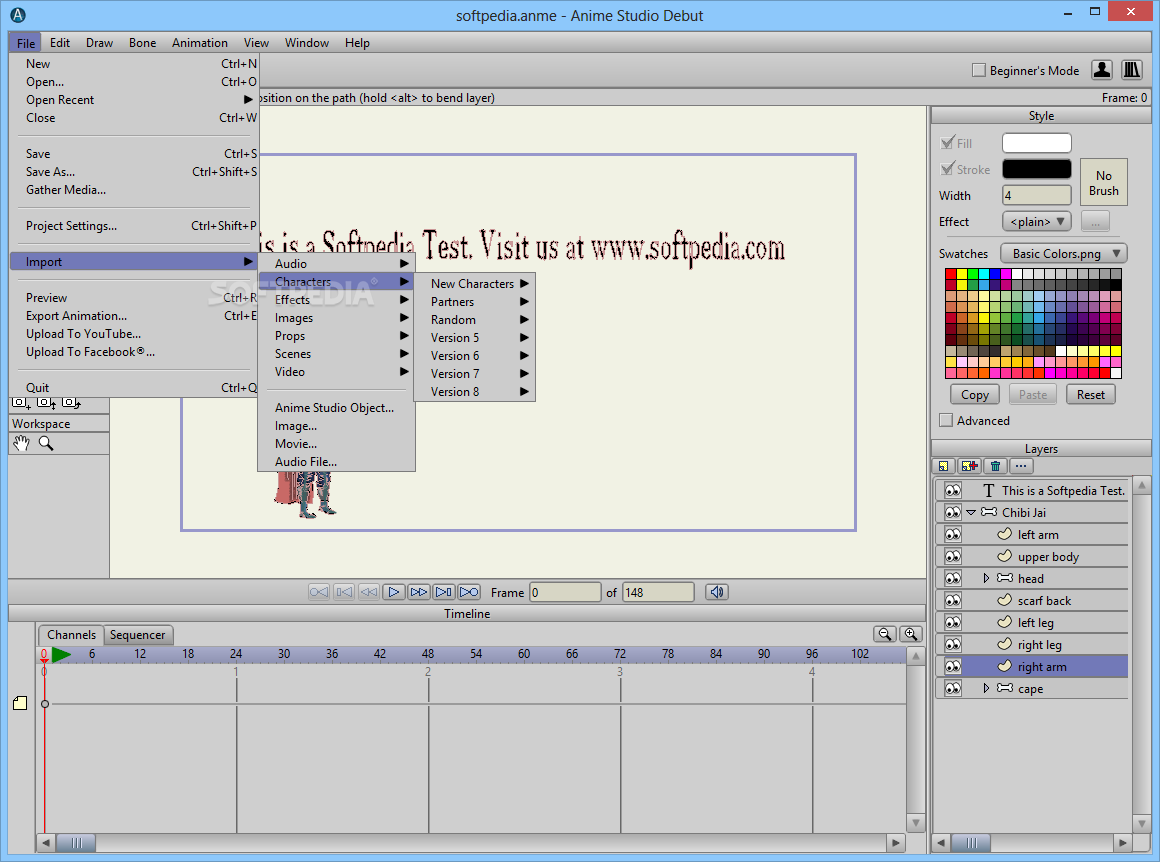The height and width of the screenshot is (862, 1160).
Task: Click the timeline channel icon on left
Action: coord(20,703)
